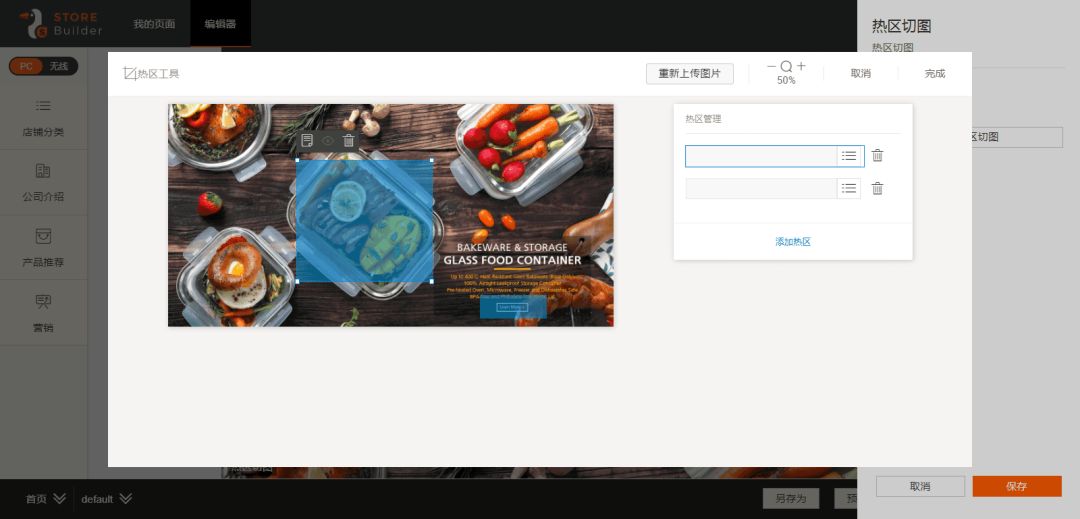Switch to 编辑器 tab
The image size is (1080, 519).
click(x=220, y=24)
